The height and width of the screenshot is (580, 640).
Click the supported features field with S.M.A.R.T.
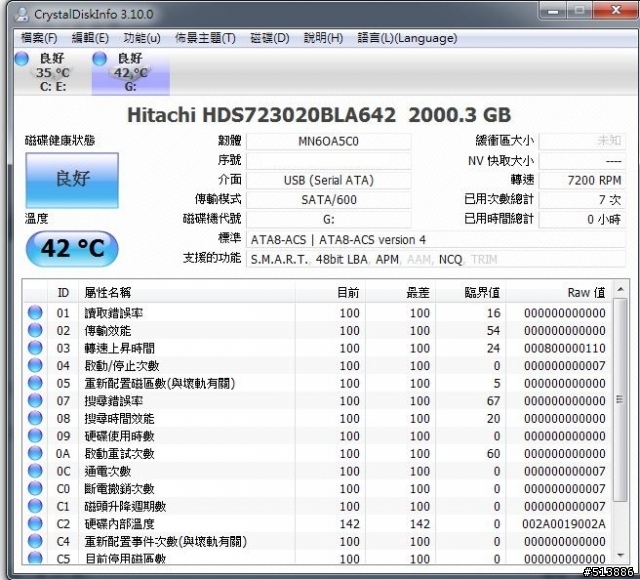(436, 259)
